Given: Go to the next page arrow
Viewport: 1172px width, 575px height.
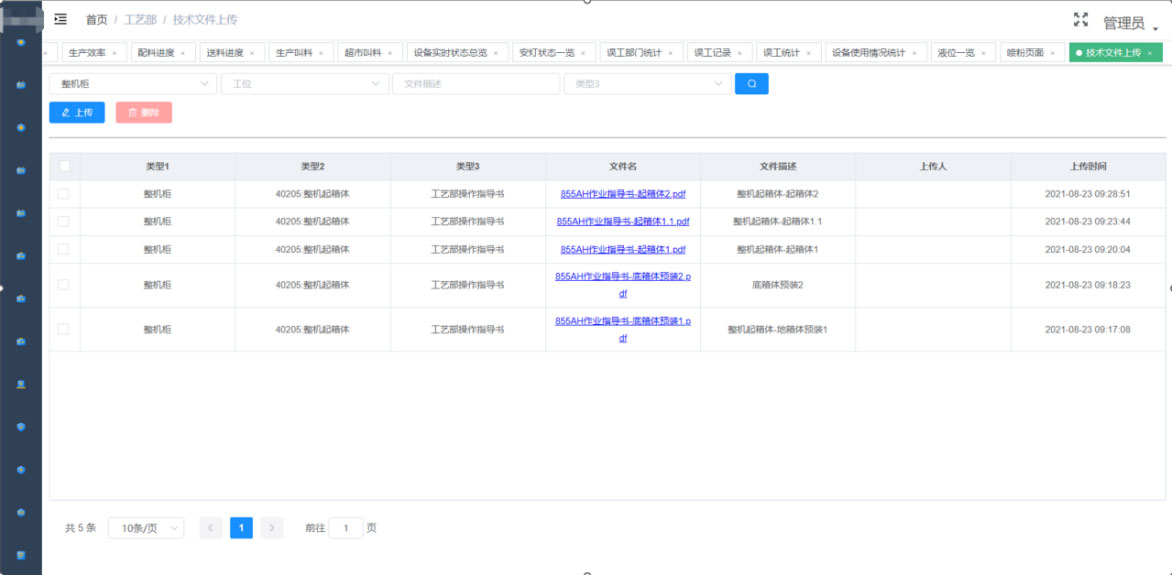Looking at the screenshot, I should pyautogui.click(x=272, y=528).
